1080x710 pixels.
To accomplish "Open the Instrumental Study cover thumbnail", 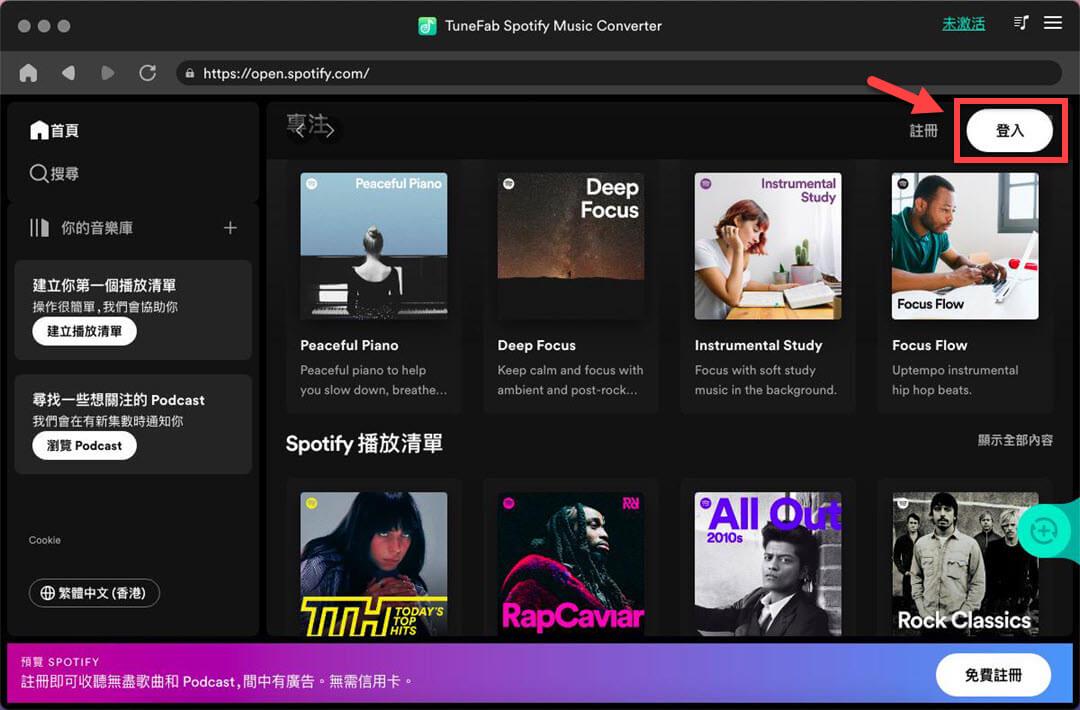I will (768, 246).
